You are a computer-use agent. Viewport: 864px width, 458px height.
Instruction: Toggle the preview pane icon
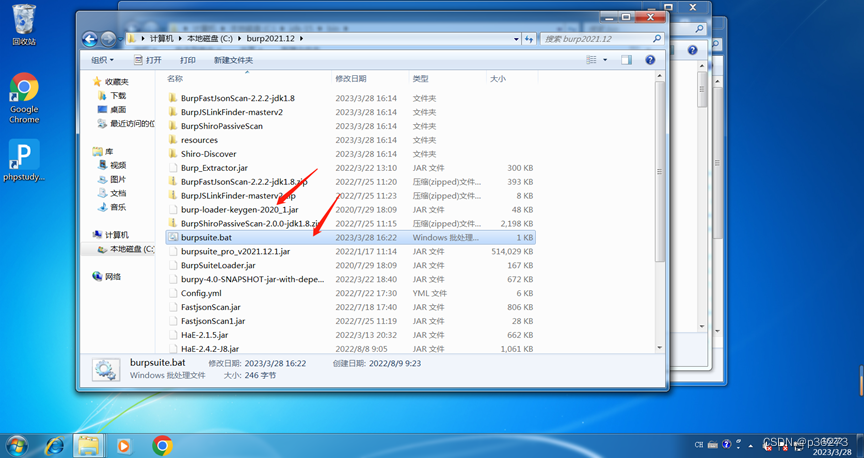627,60
